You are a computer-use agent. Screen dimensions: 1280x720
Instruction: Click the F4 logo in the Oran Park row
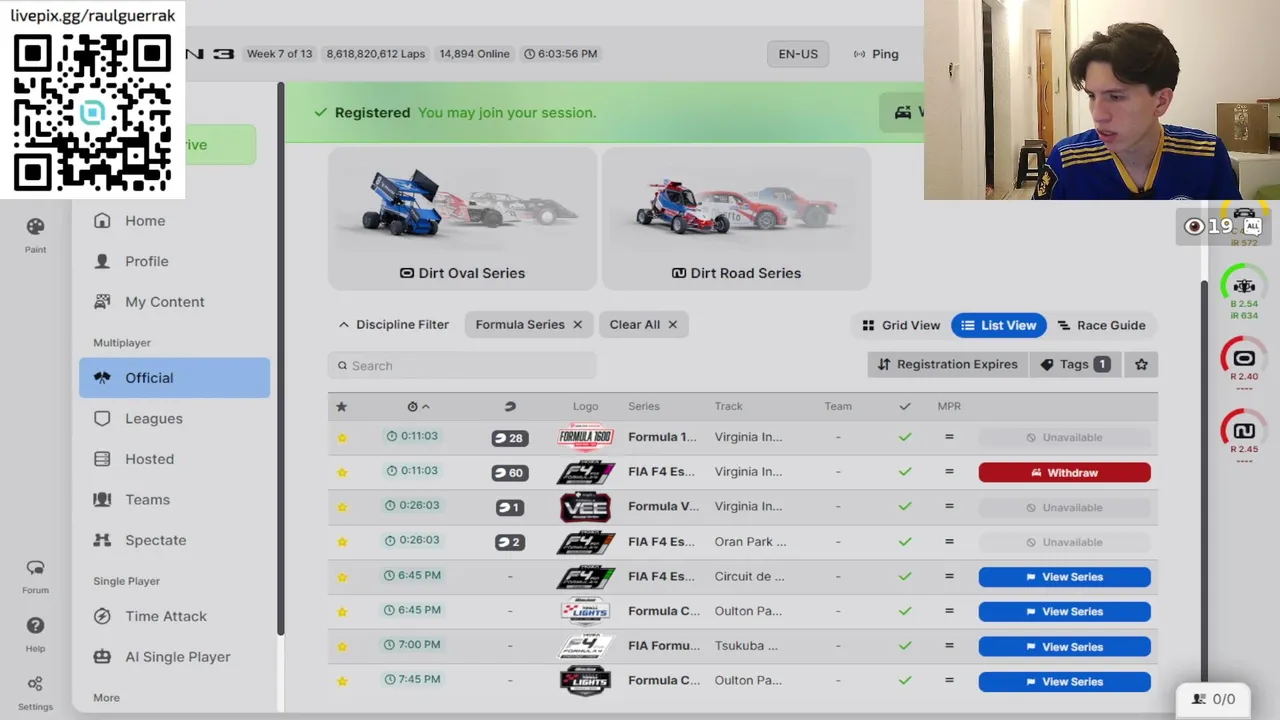tap(585, 542)
